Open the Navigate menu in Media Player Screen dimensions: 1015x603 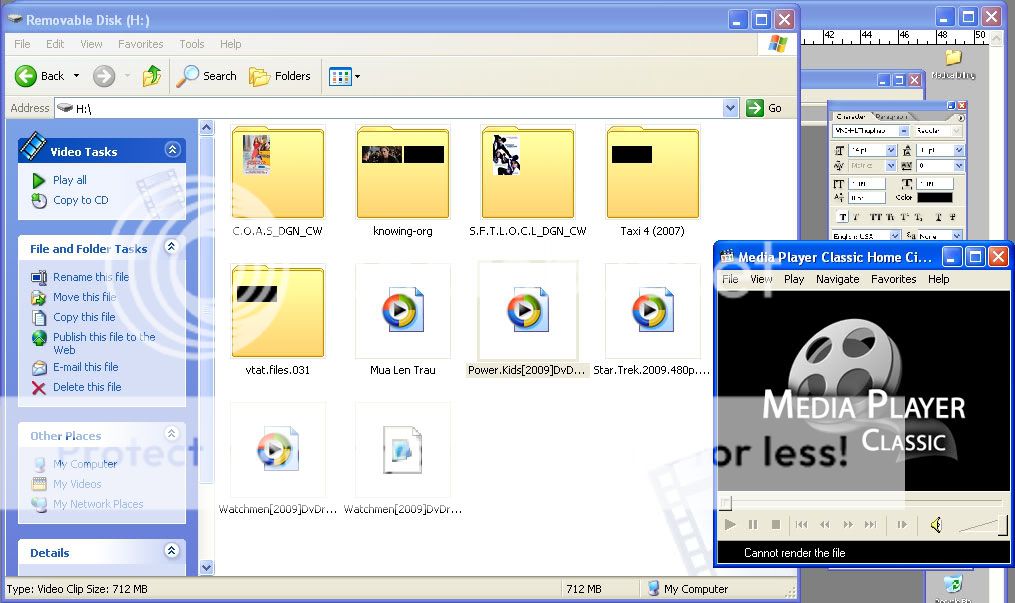point(837,279)
